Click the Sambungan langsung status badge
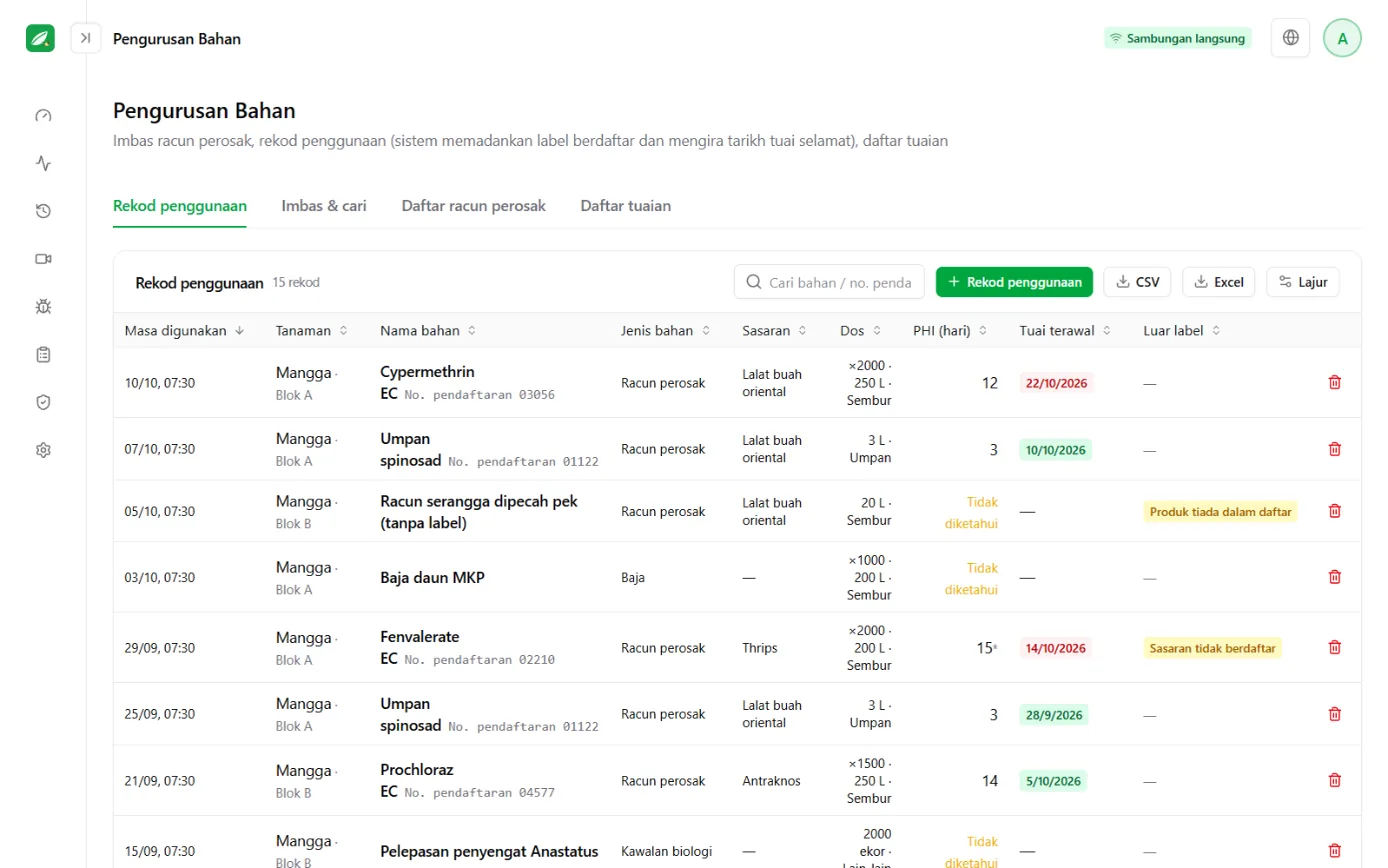 click(1178, 39)
